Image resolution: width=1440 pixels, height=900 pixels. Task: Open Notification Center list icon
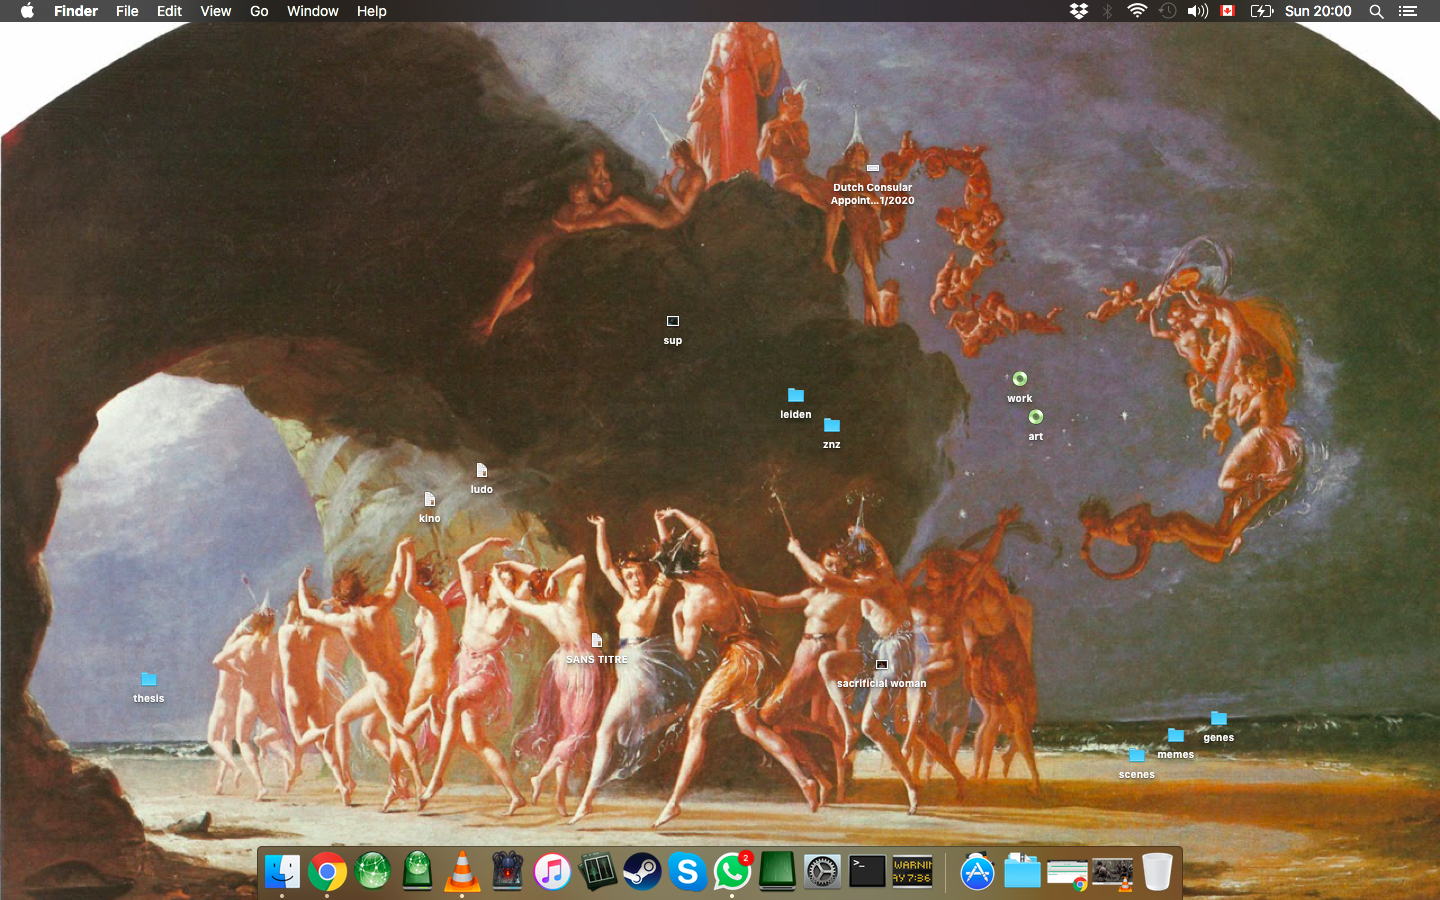1408,11
